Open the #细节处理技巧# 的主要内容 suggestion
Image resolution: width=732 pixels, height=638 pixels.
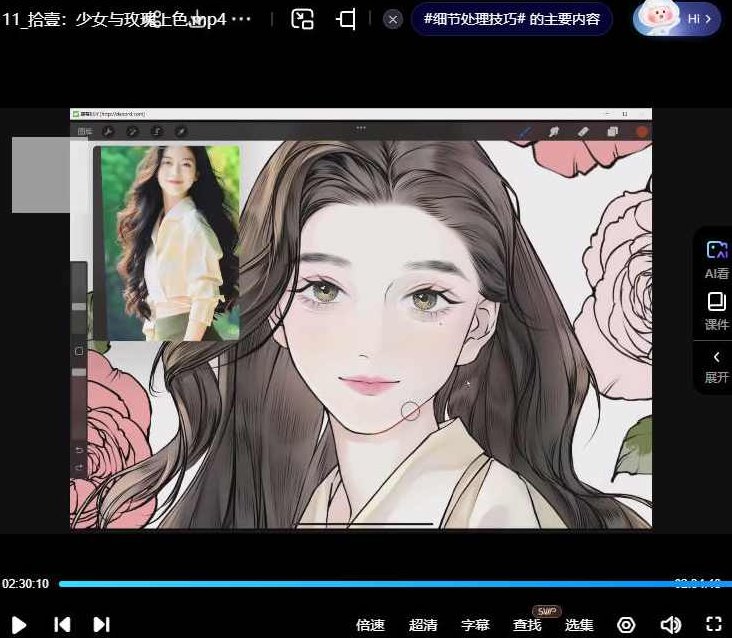tap(512, 19)
